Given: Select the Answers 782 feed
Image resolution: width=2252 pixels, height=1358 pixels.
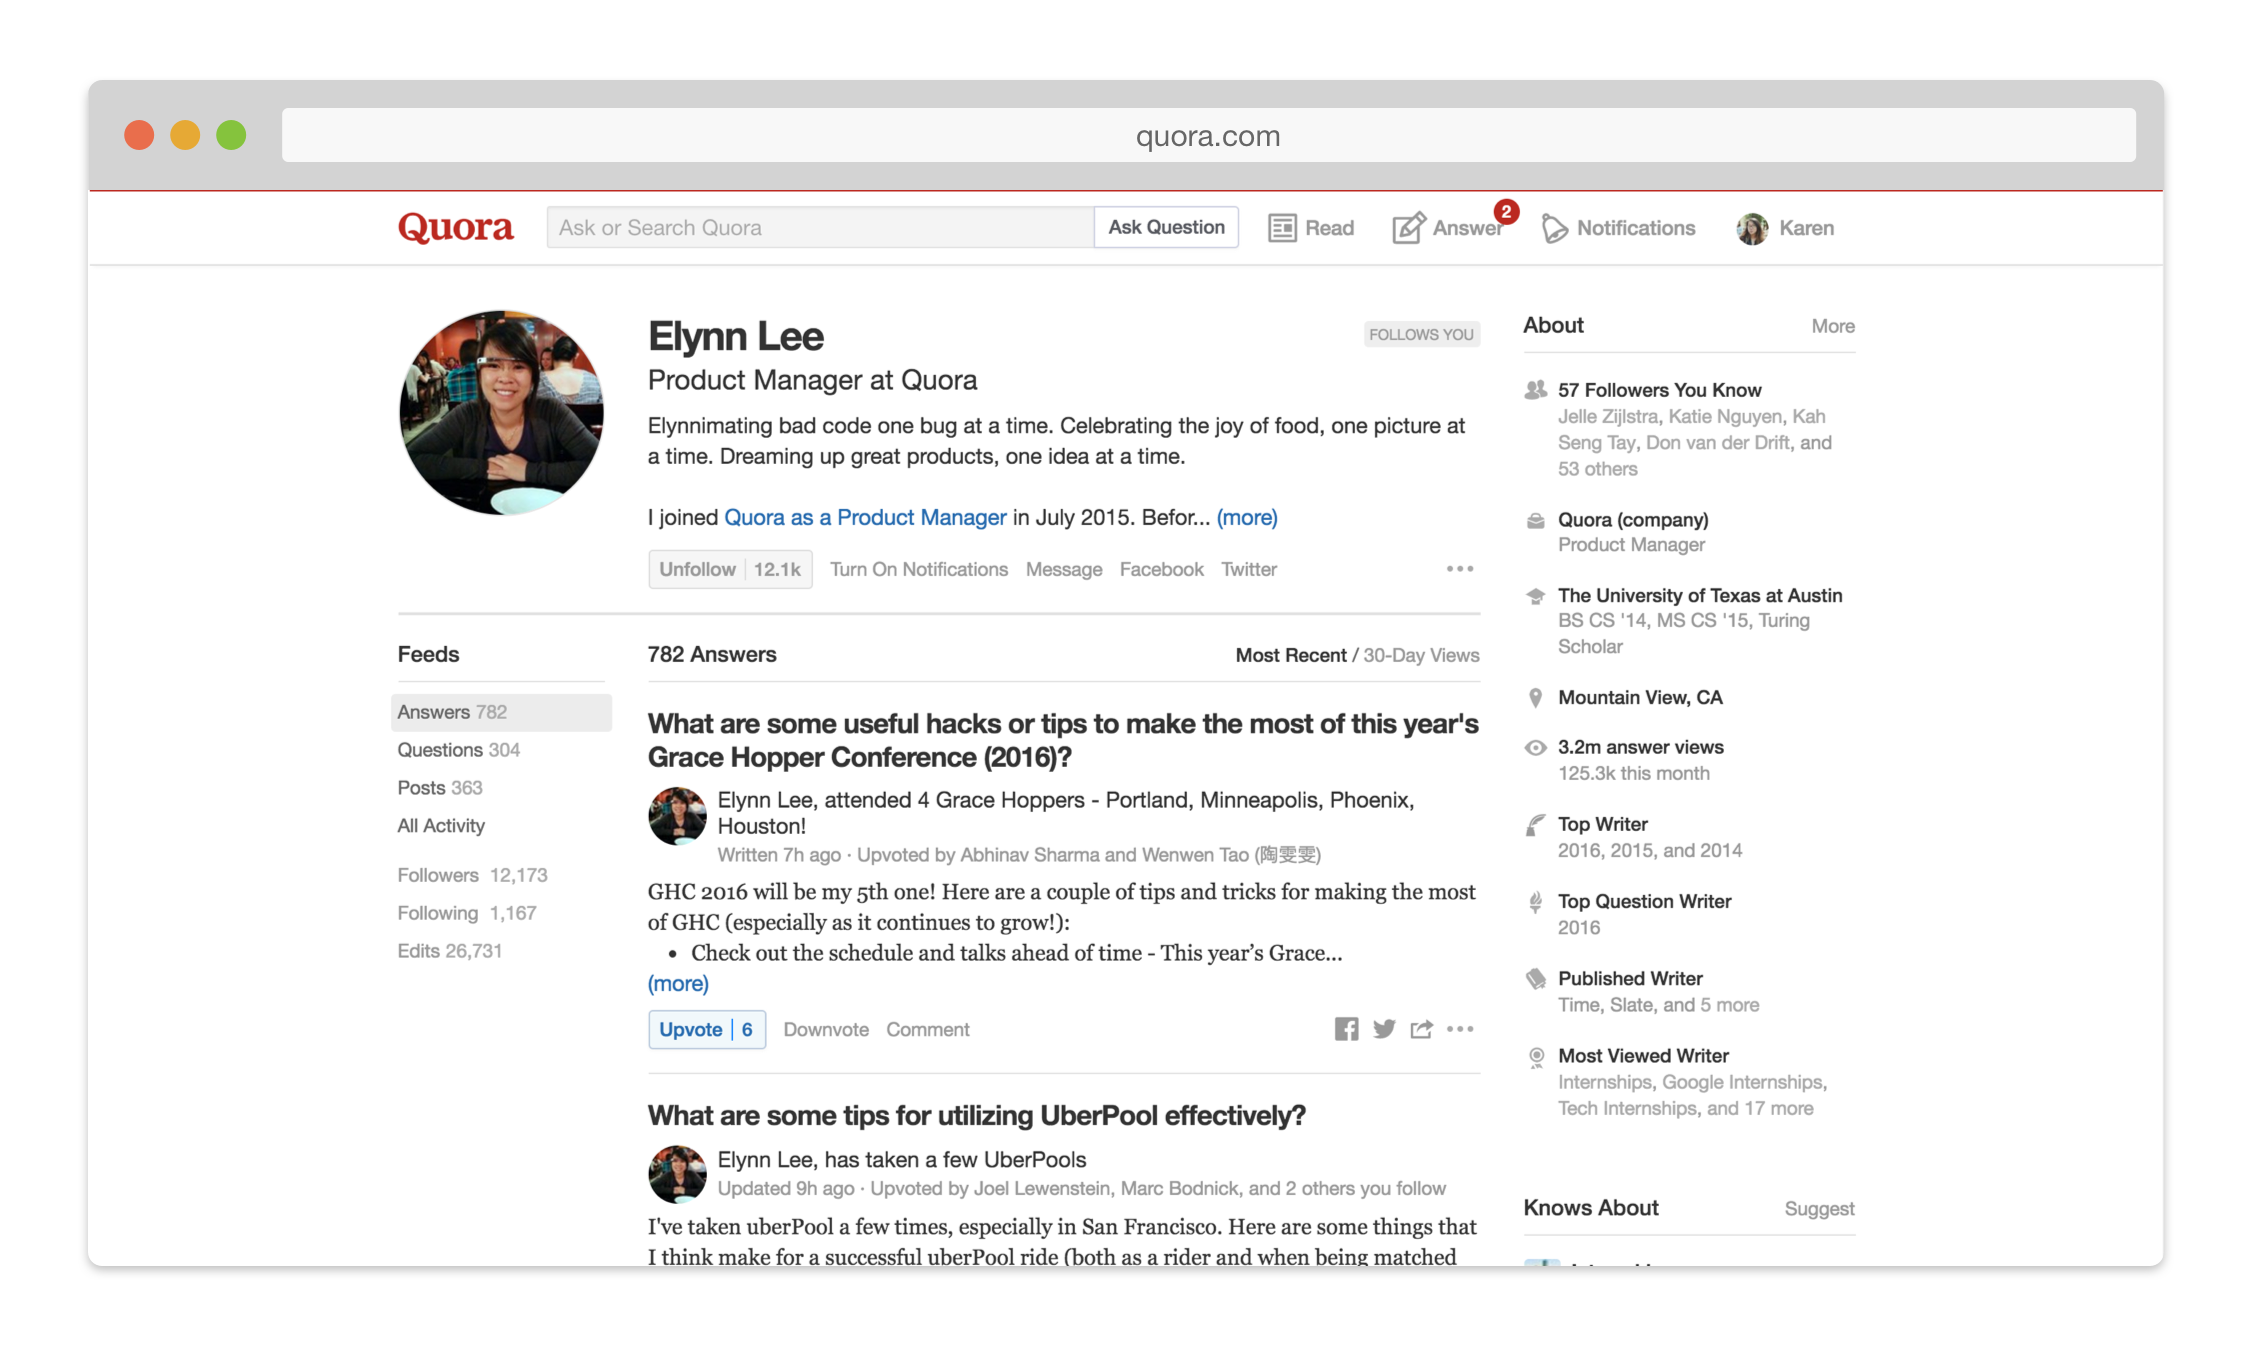Looking at the screenshot, I should (x=501, y=712).
